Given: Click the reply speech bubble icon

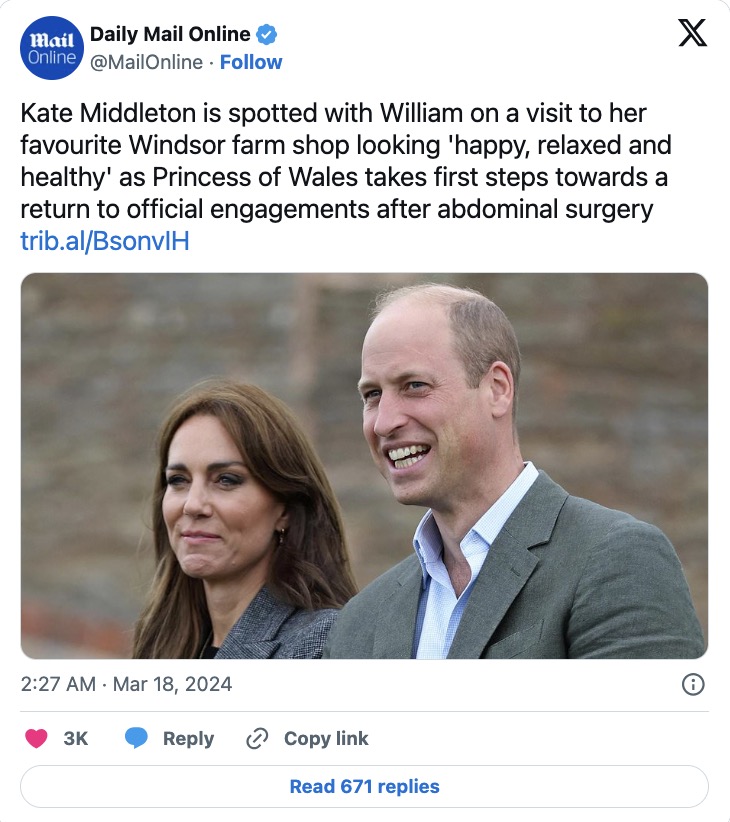Looking at the screenshot, I should pyautogui.click(x=136, y=739).
